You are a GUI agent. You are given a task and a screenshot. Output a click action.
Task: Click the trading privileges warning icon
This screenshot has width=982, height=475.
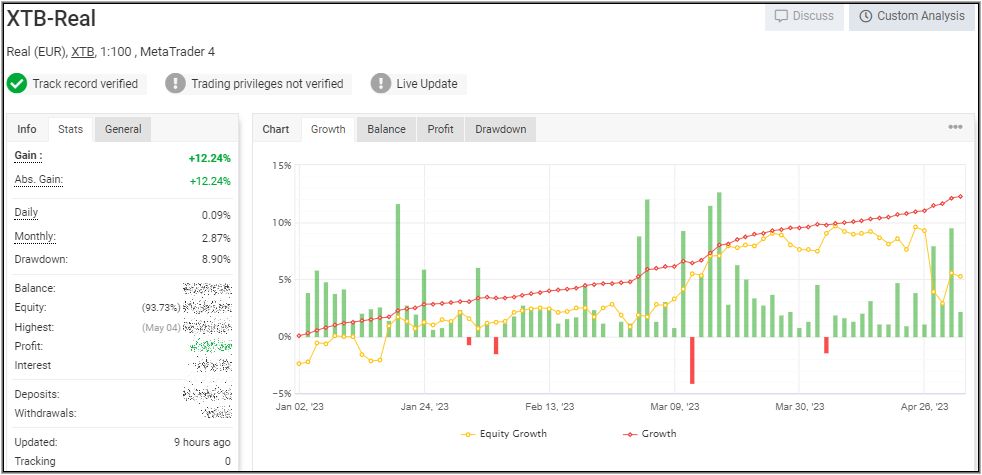pyautogui.click(x=176, y=84)
